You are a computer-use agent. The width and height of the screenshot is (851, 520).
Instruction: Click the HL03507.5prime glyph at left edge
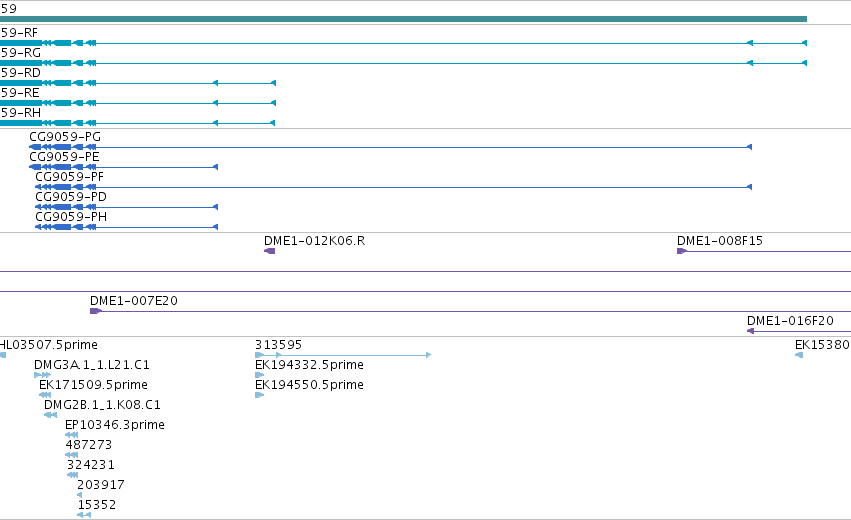[x=3, y=355]
